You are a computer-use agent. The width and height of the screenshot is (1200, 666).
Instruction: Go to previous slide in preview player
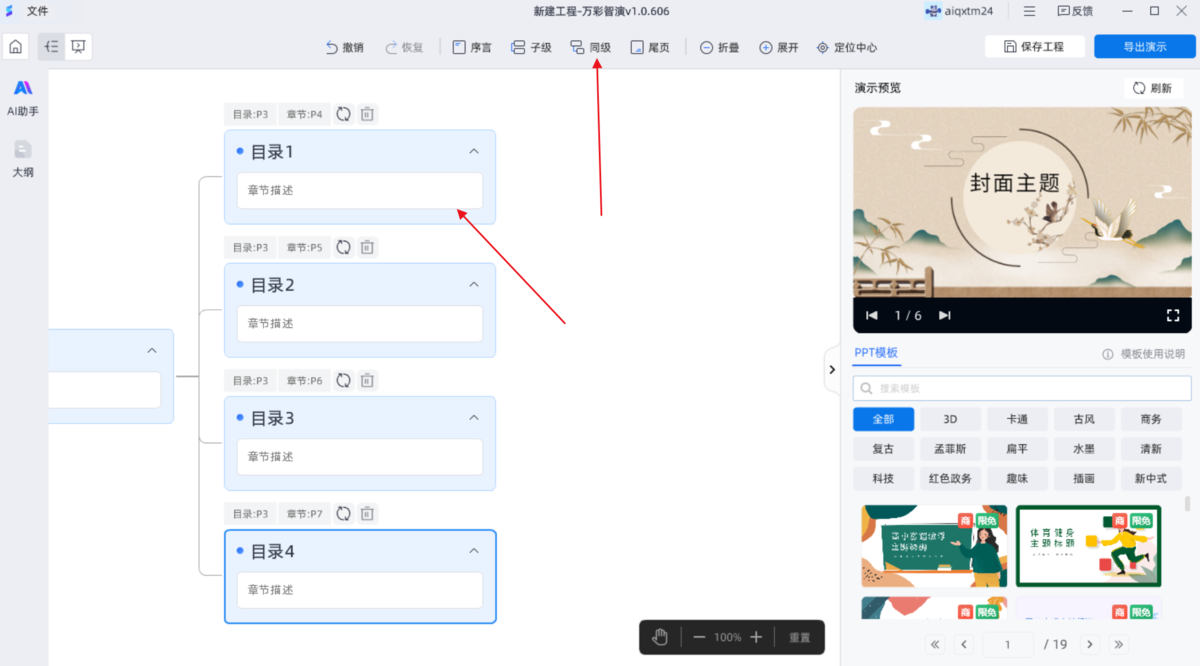click(871, 315)
